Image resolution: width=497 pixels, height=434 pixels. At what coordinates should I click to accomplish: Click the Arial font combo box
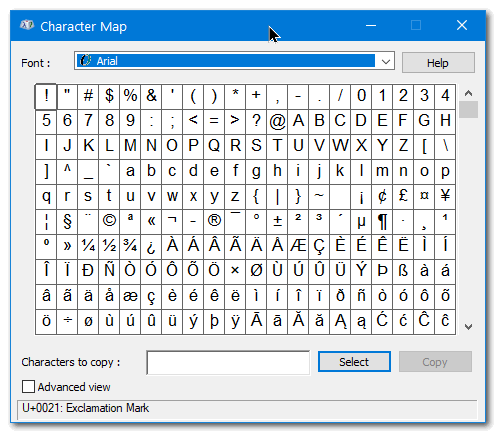[x=234, y=61]
